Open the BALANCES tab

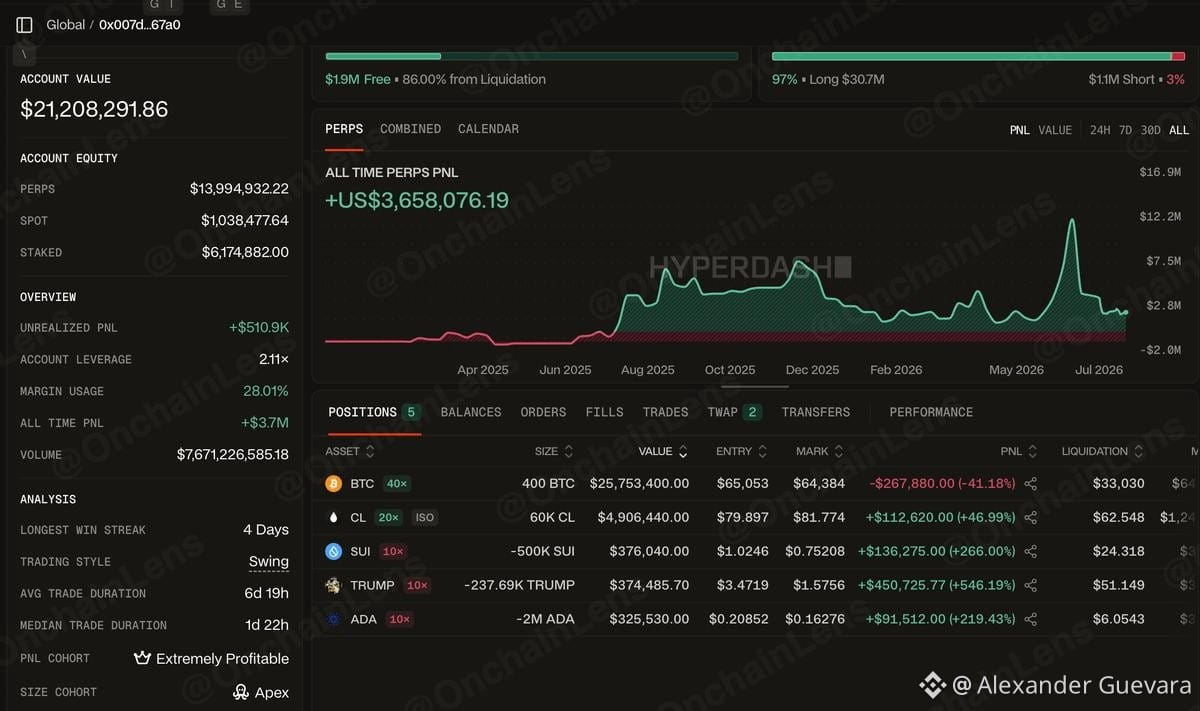point(471,412)
